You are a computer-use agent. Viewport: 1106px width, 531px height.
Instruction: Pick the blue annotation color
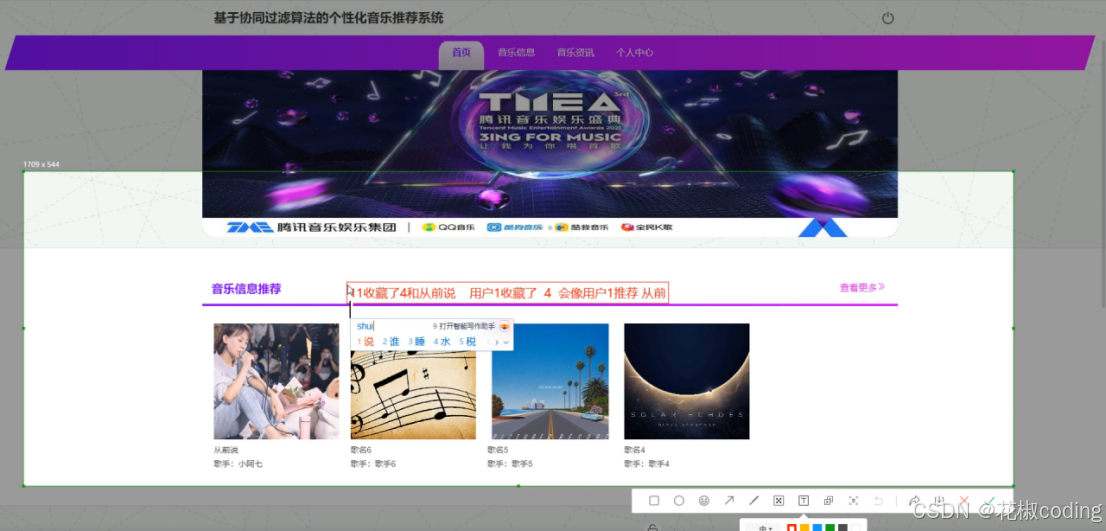tap(817, 527)
